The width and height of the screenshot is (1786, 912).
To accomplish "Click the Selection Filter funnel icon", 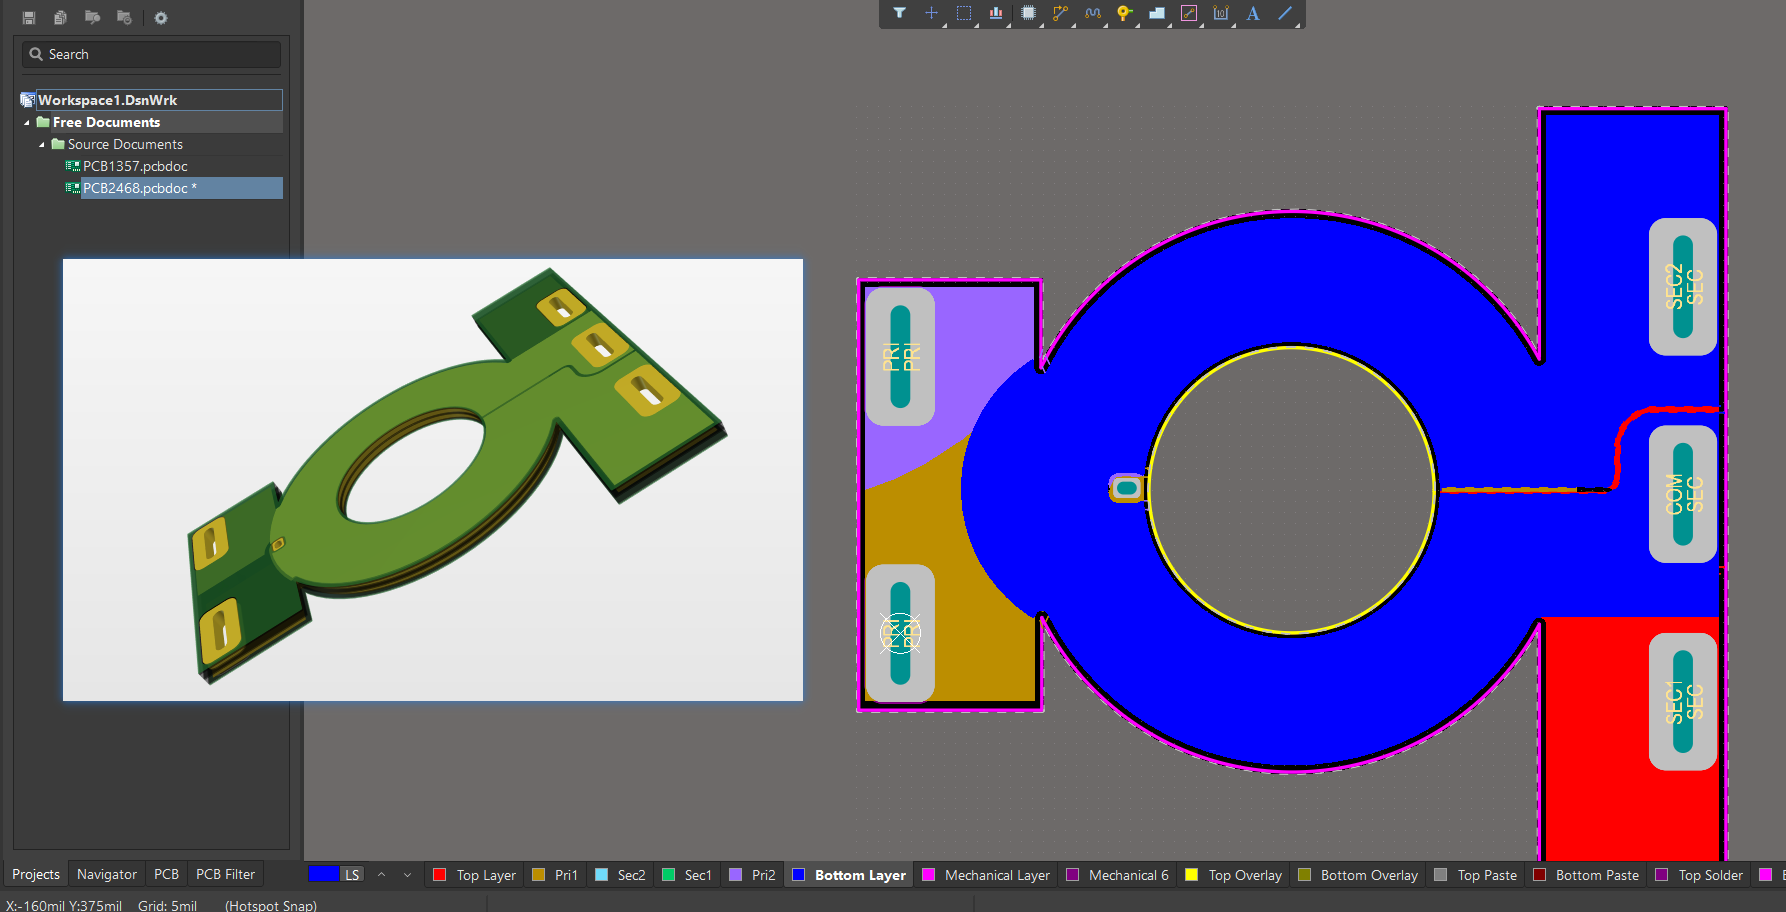I will coord(899,13).
